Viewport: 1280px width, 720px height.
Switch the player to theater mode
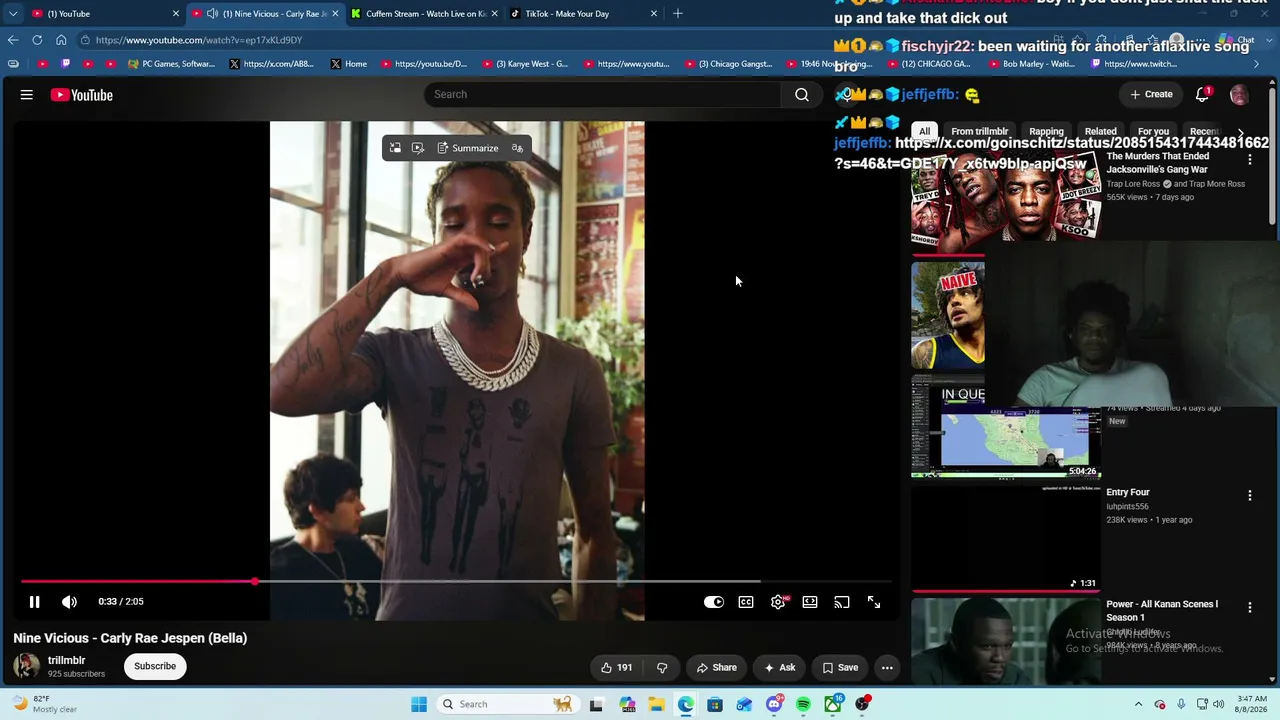810,602
